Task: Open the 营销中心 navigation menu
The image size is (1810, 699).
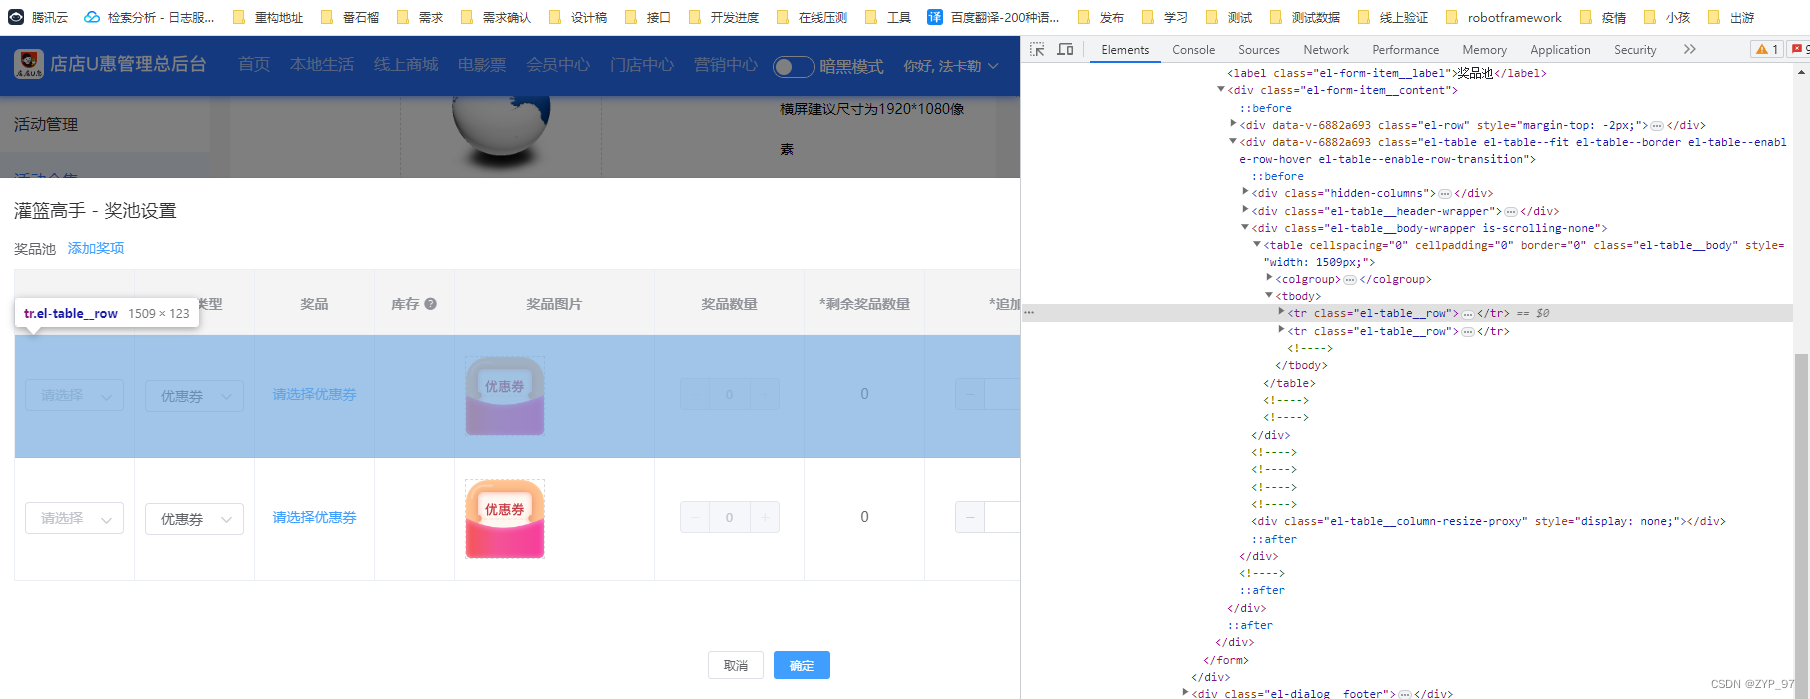Action: click(726, 65)
